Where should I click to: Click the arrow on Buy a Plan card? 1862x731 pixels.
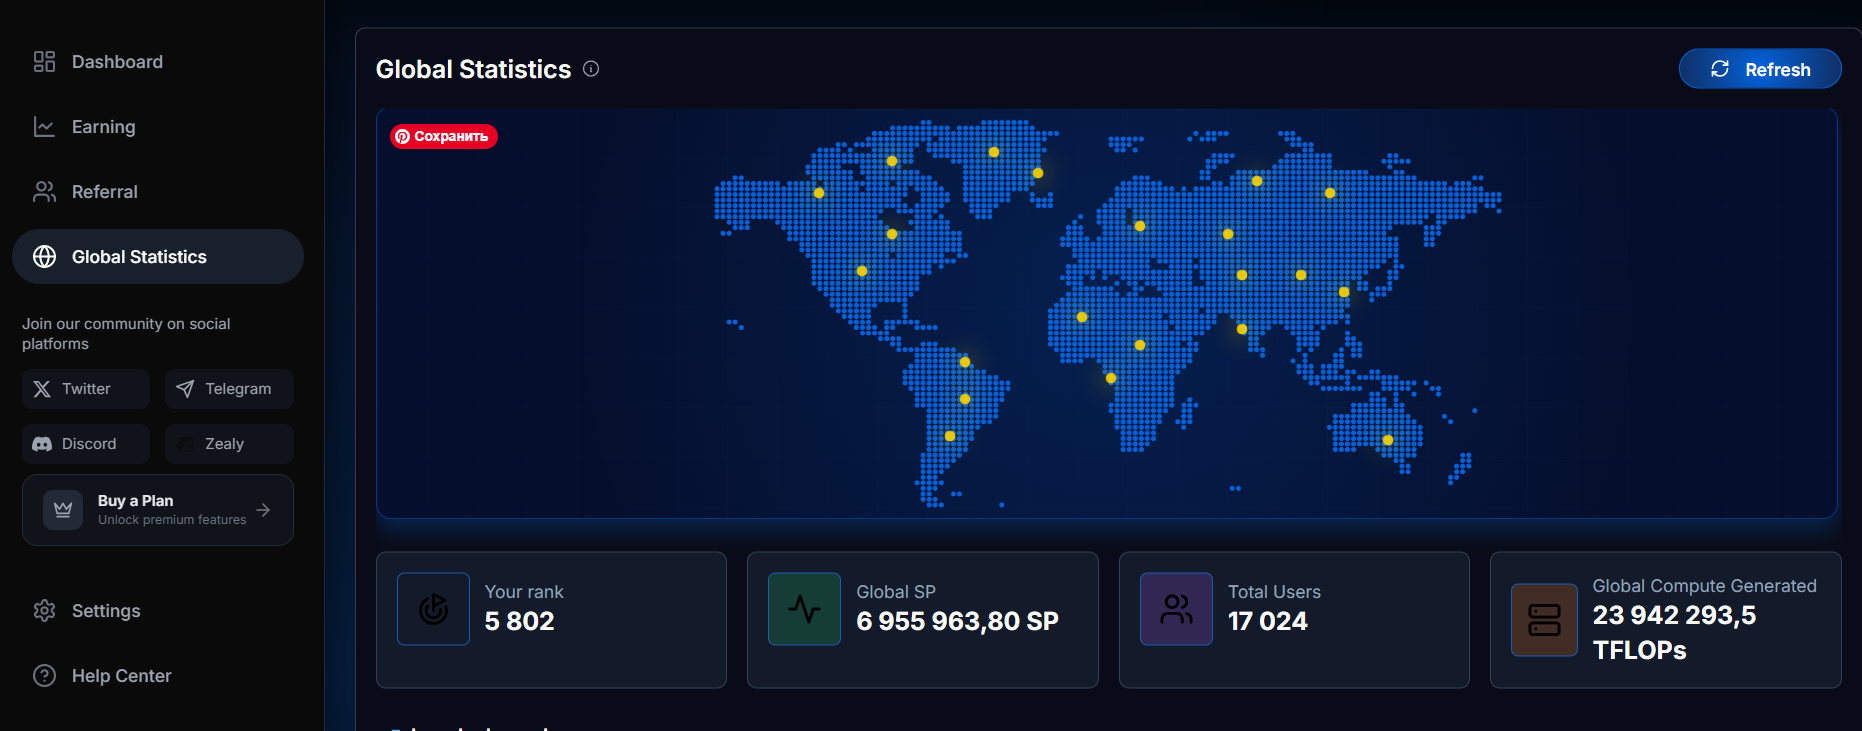click(263, 510)
